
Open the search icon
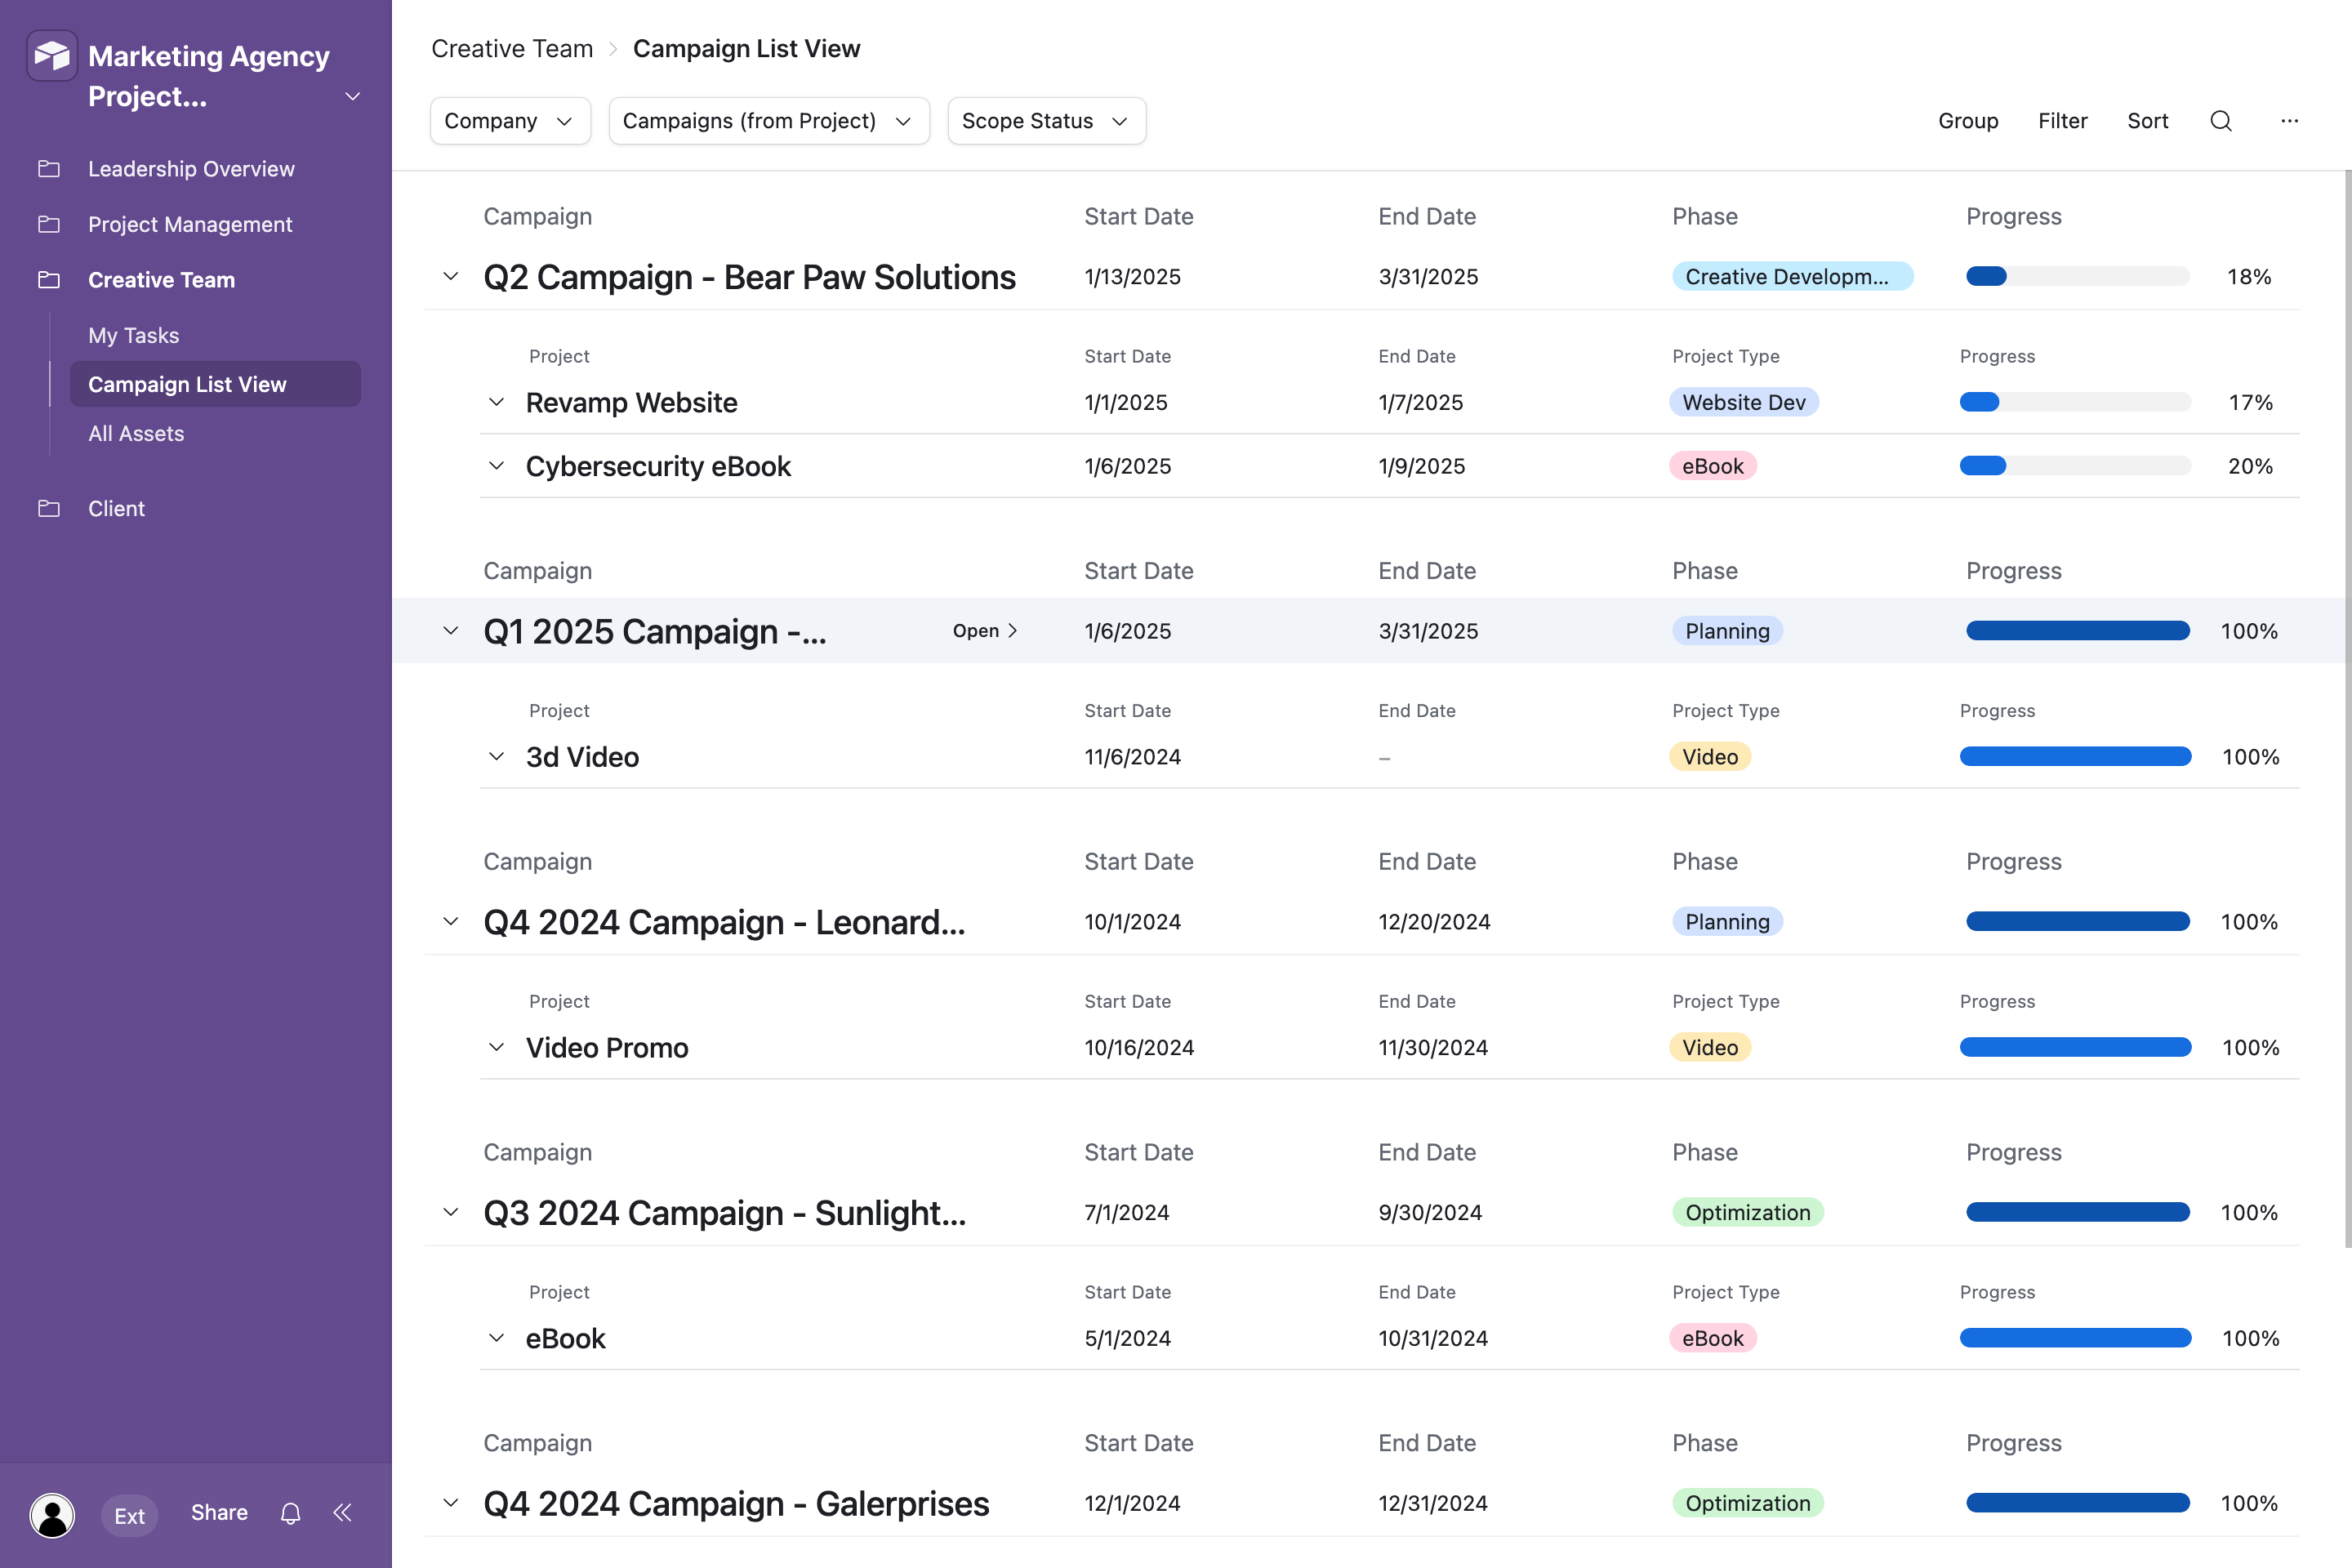tap(2221, 121)
